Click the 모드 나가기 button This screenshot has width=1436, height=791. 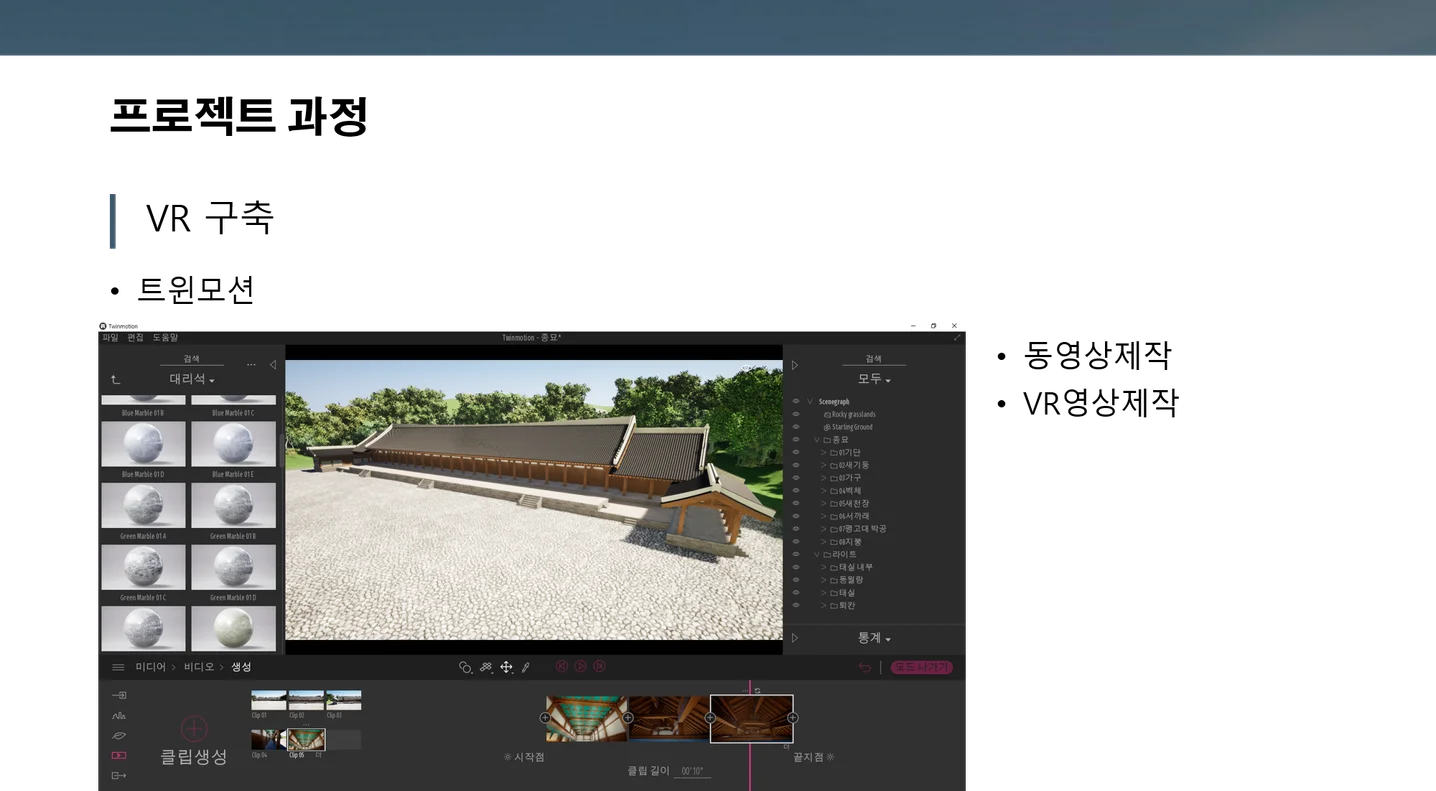922,667
